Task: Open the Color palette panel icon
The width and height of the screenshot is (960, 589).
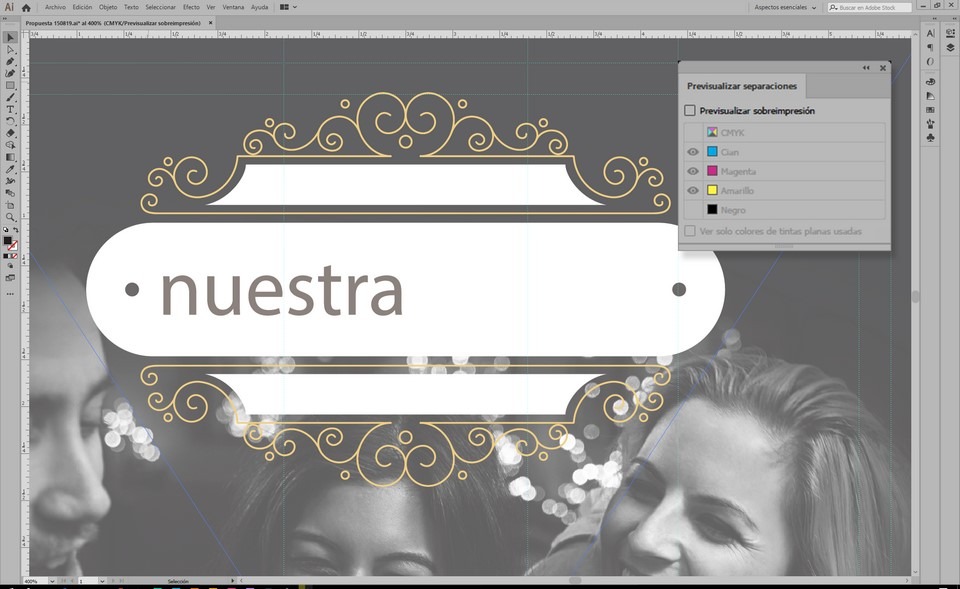Action: (x=931, y=81)
